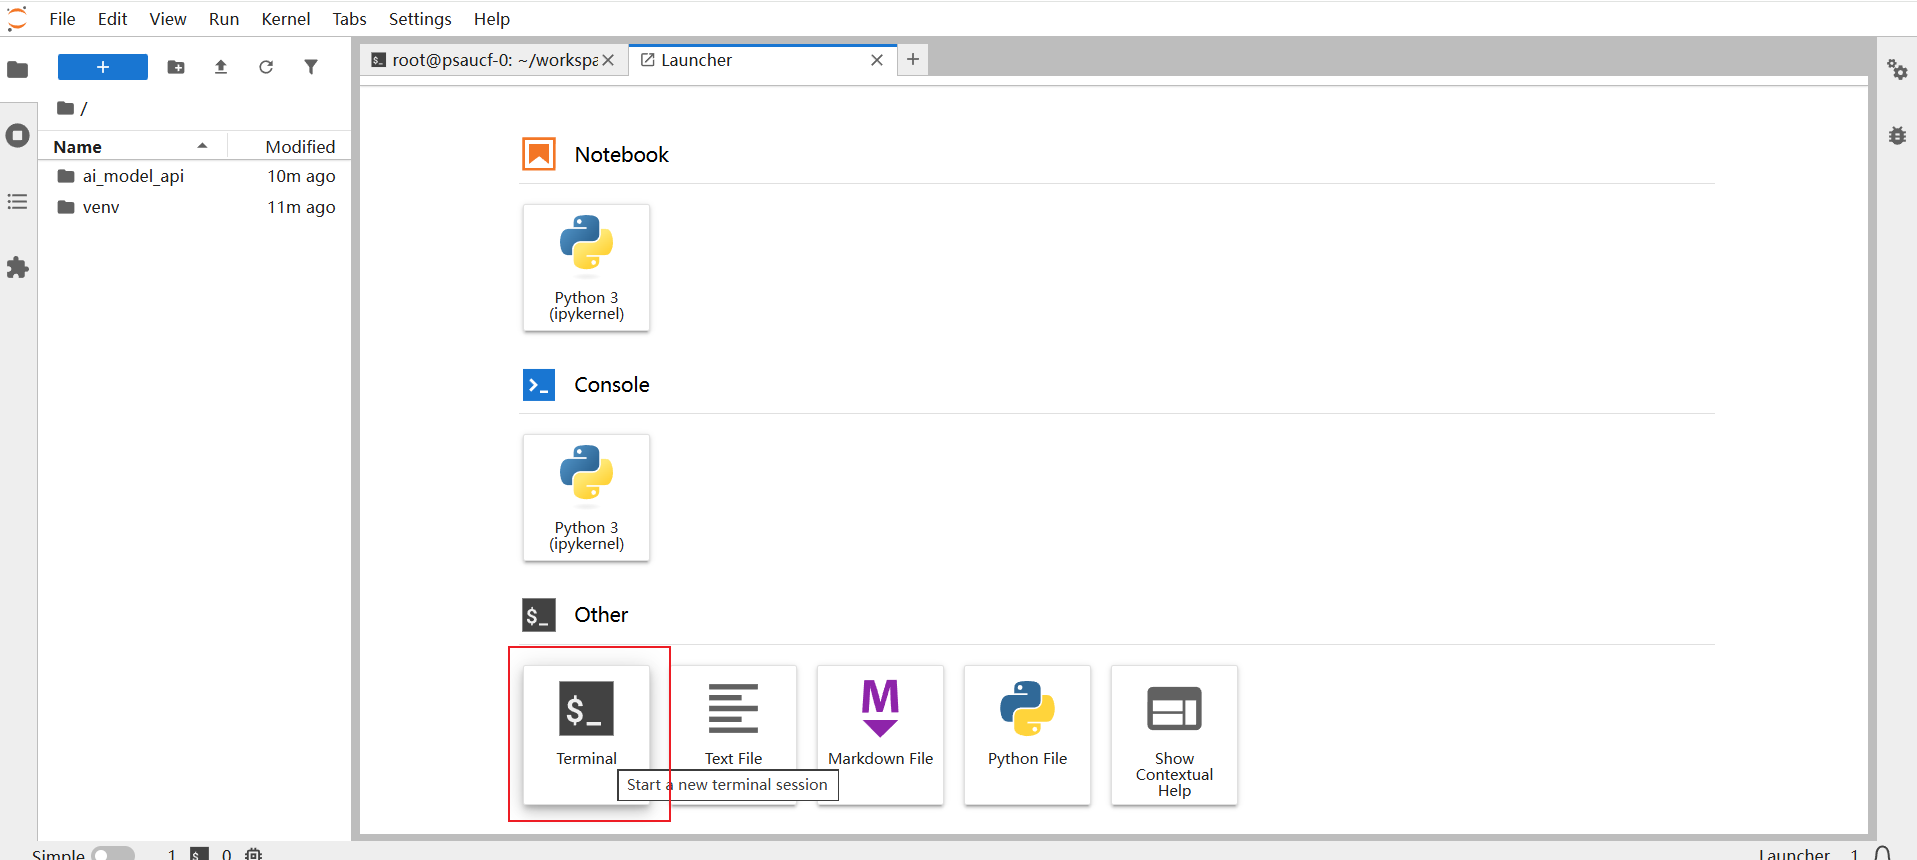1917x860 pixels.
Task: Click the Launcher label in status bar
Action: pos(1794,855)
